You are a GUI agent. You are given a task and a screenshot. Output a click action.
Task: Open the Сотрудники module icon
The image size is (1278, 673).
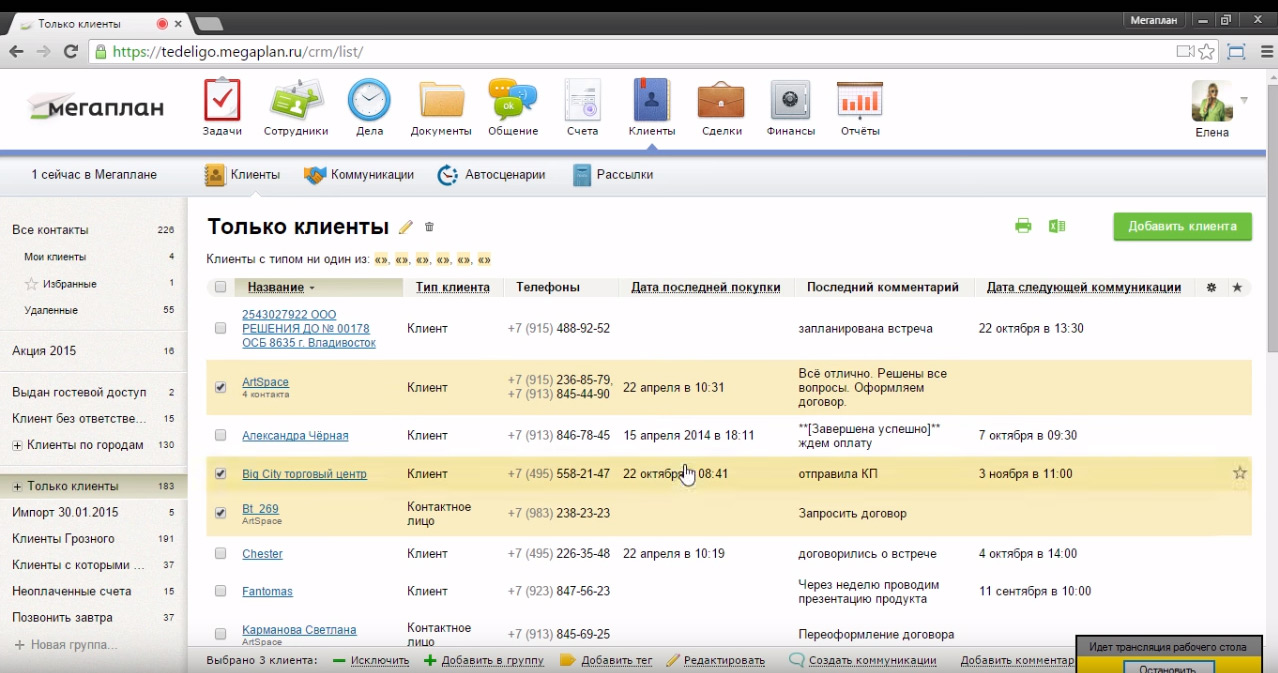(296, 101)
